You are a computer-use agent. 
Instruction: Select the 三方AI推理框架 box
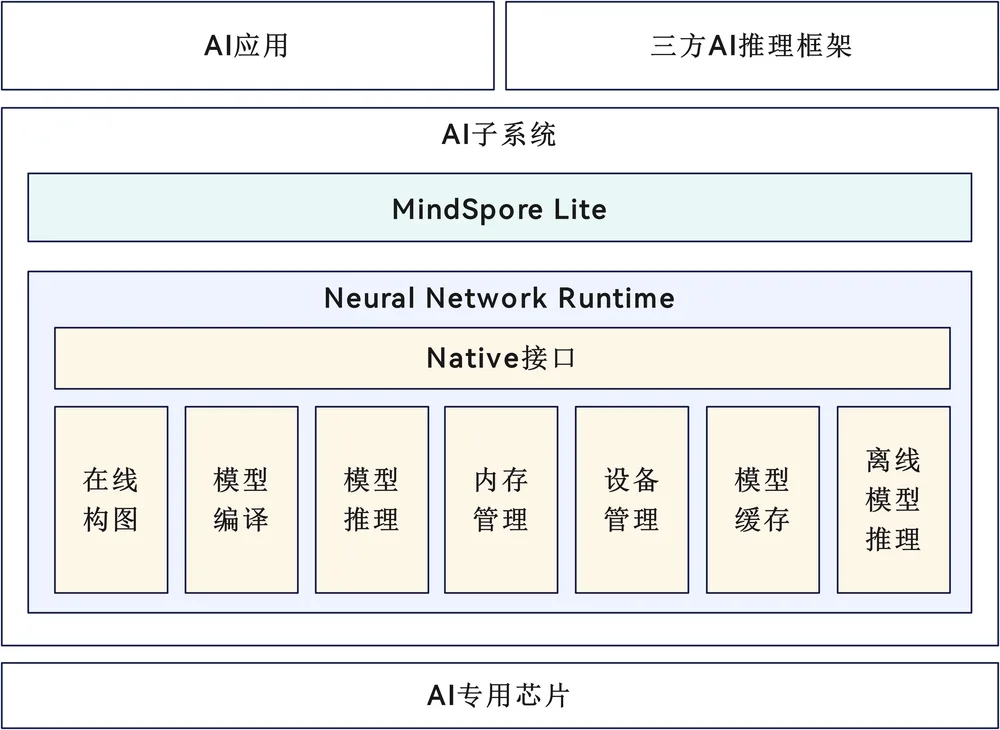[x=752, y=45]
